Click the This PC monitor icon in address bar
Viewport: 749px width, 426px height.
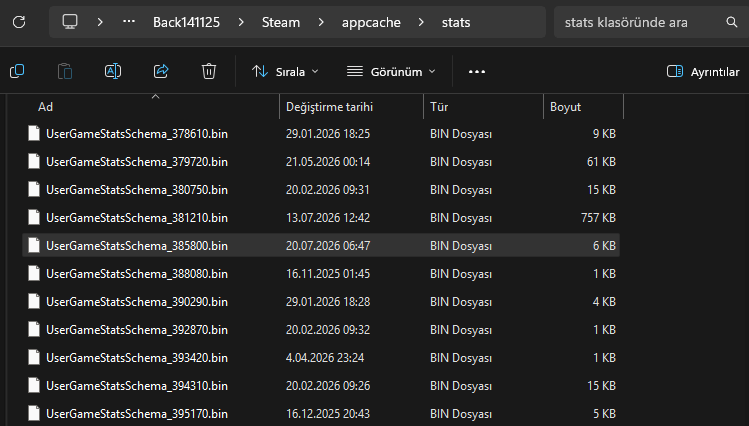coord(70,21)
